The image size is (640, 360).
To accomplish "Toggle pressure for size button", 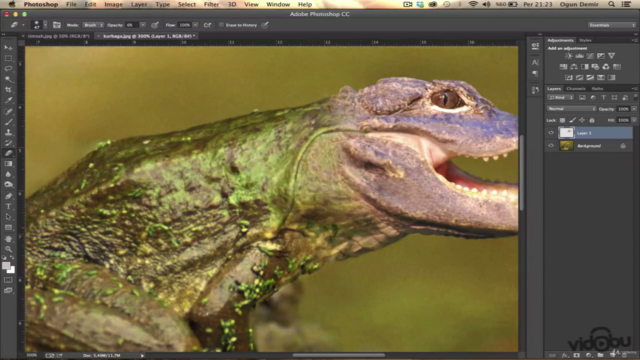I will point(265,25).
